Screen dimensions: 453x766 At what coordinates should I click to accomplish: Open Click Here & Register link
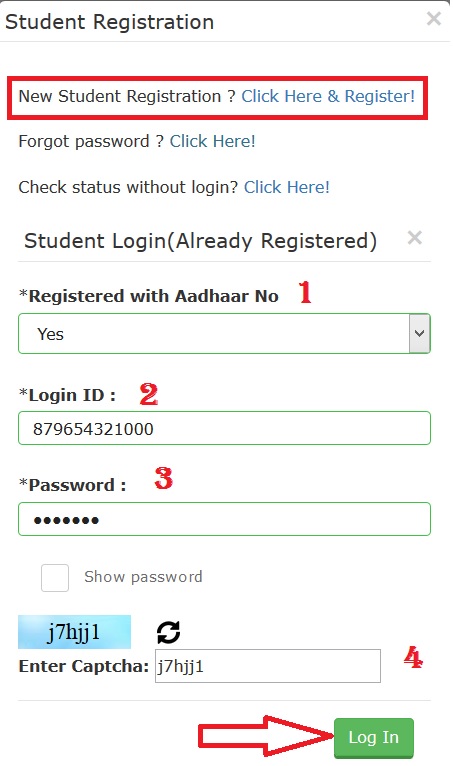[x=328, y=96]
